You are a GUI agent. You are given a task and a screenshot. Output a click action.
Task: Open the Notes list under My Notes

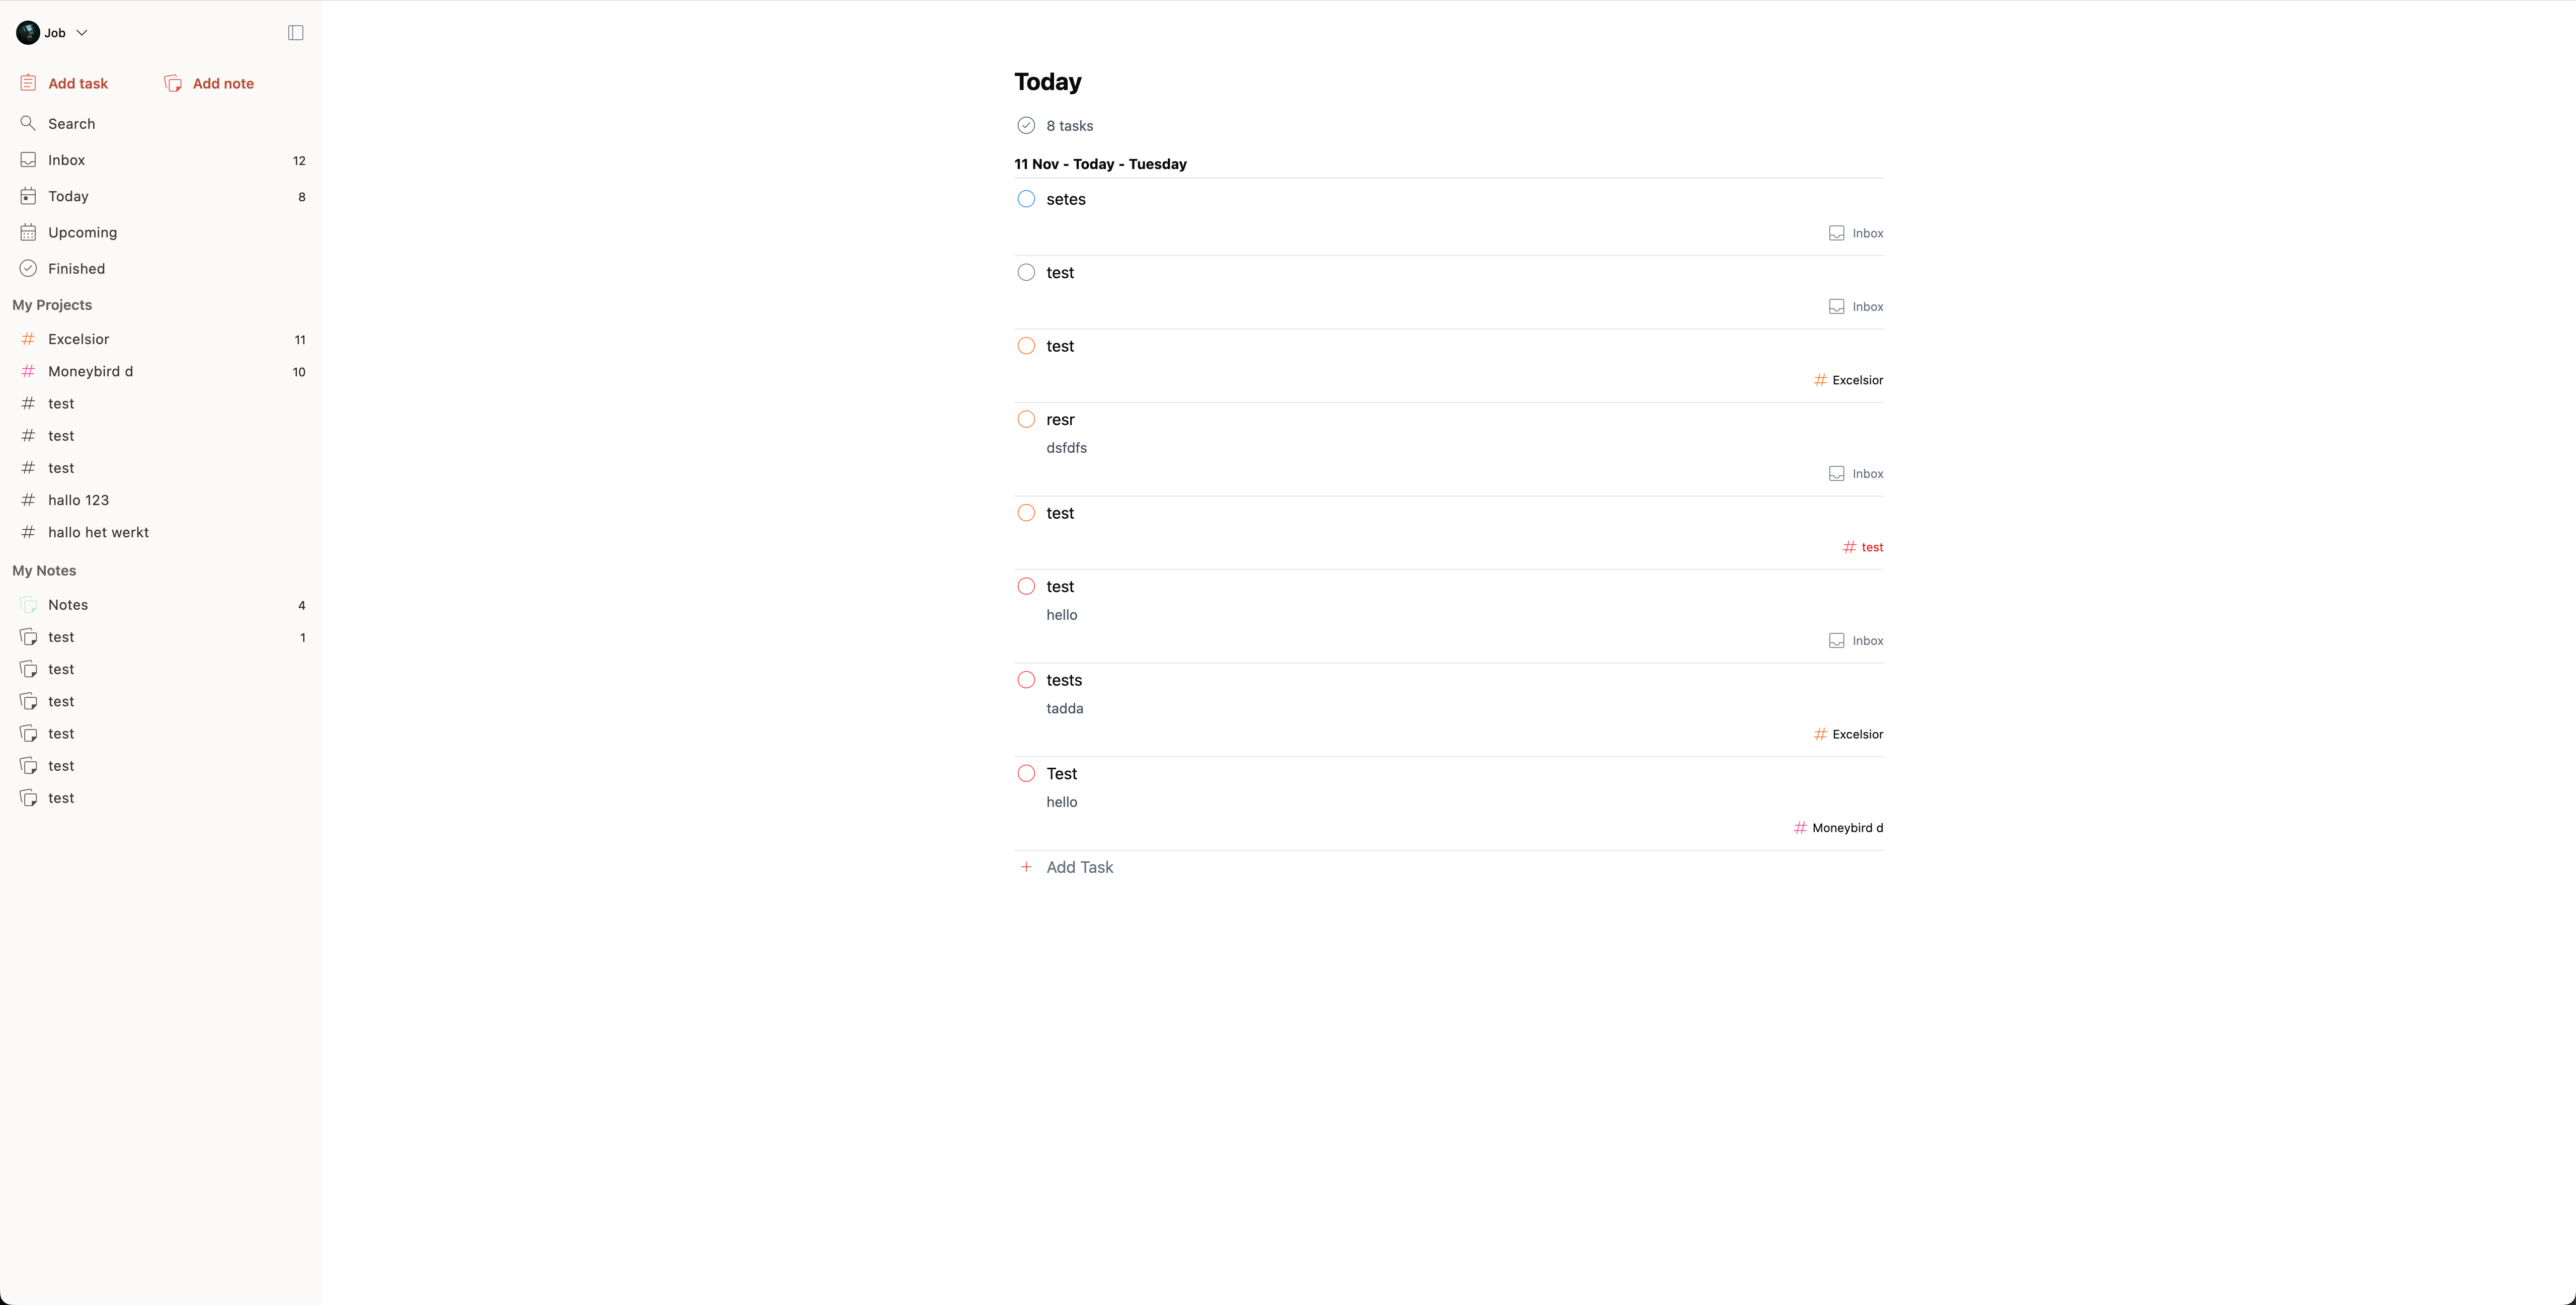(68, 604)
